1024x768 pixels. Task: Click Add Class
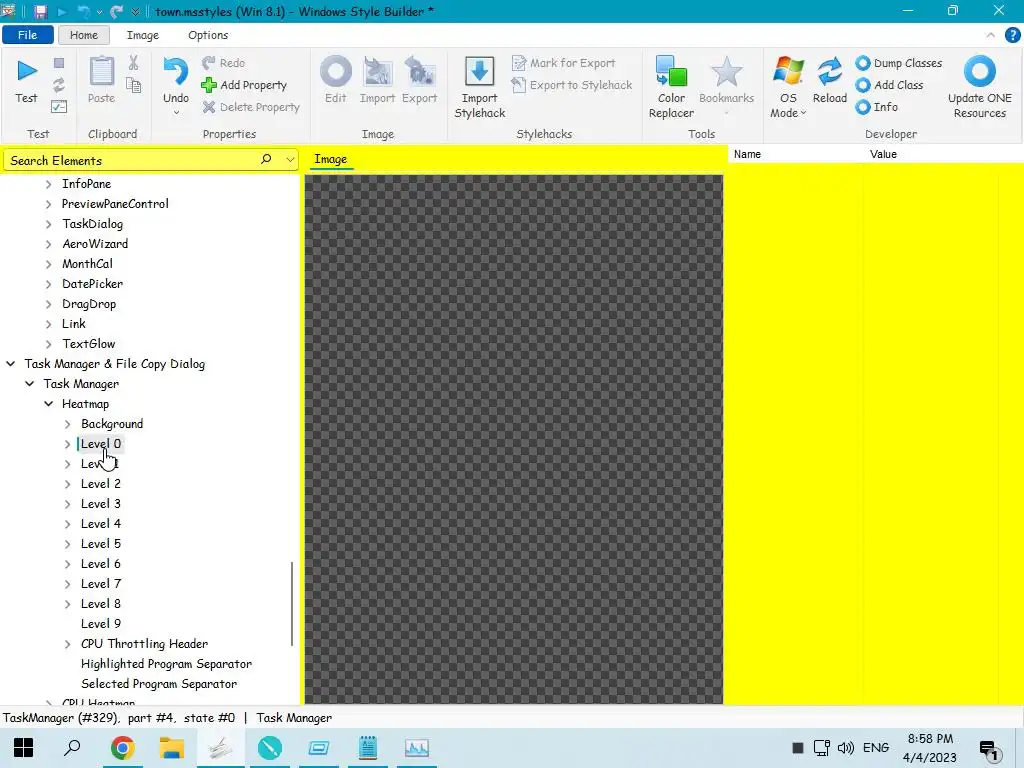point(889,85)
